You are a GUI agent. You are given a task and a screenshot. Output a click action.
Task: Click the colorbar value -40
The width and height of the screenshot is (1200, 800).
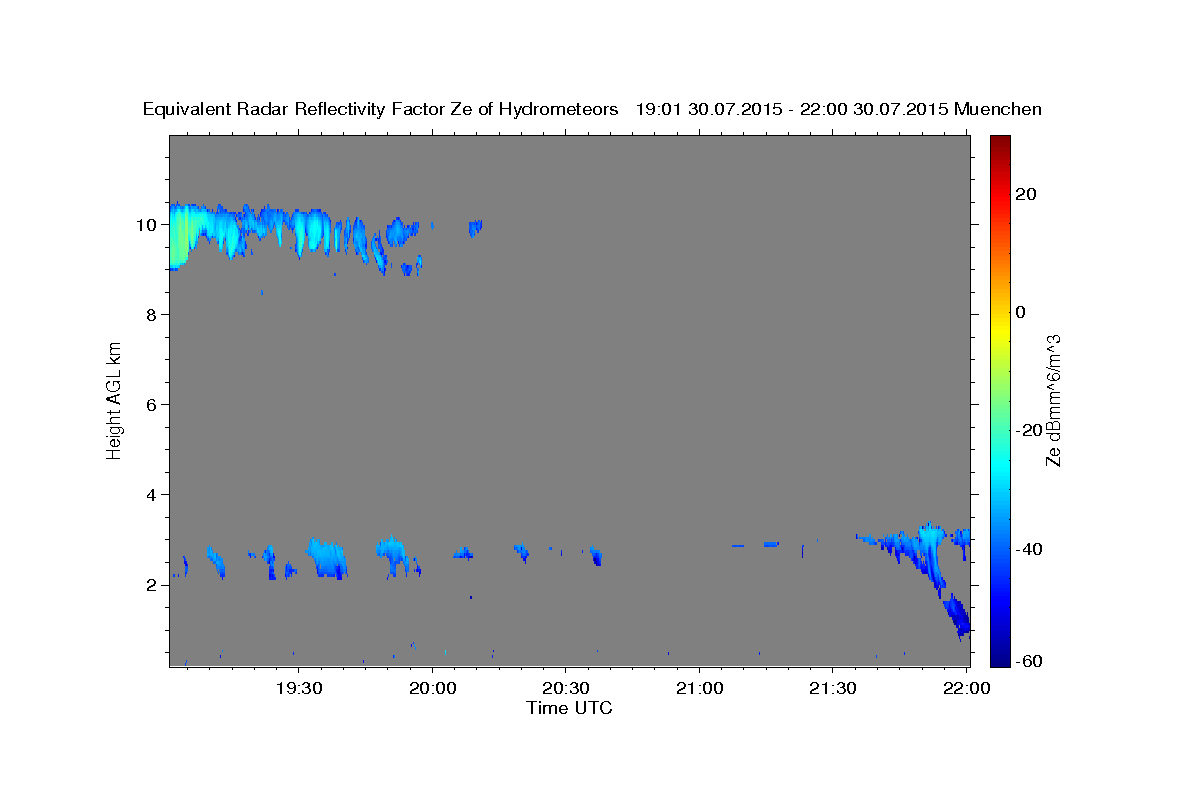(x=1028, y=549)
